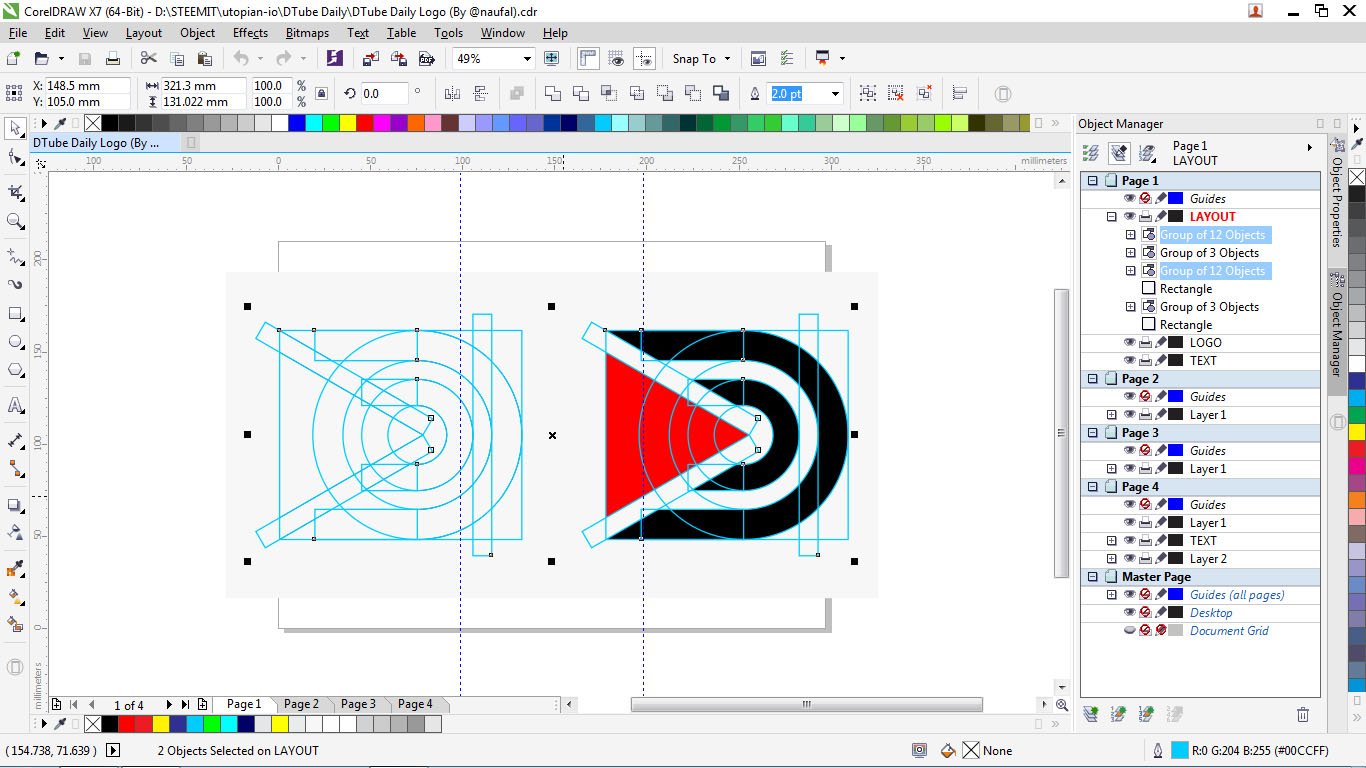Click the Full-screen preview icon
The width and height of the screenshot is (1366, 768).
click(x=551, y=59)
